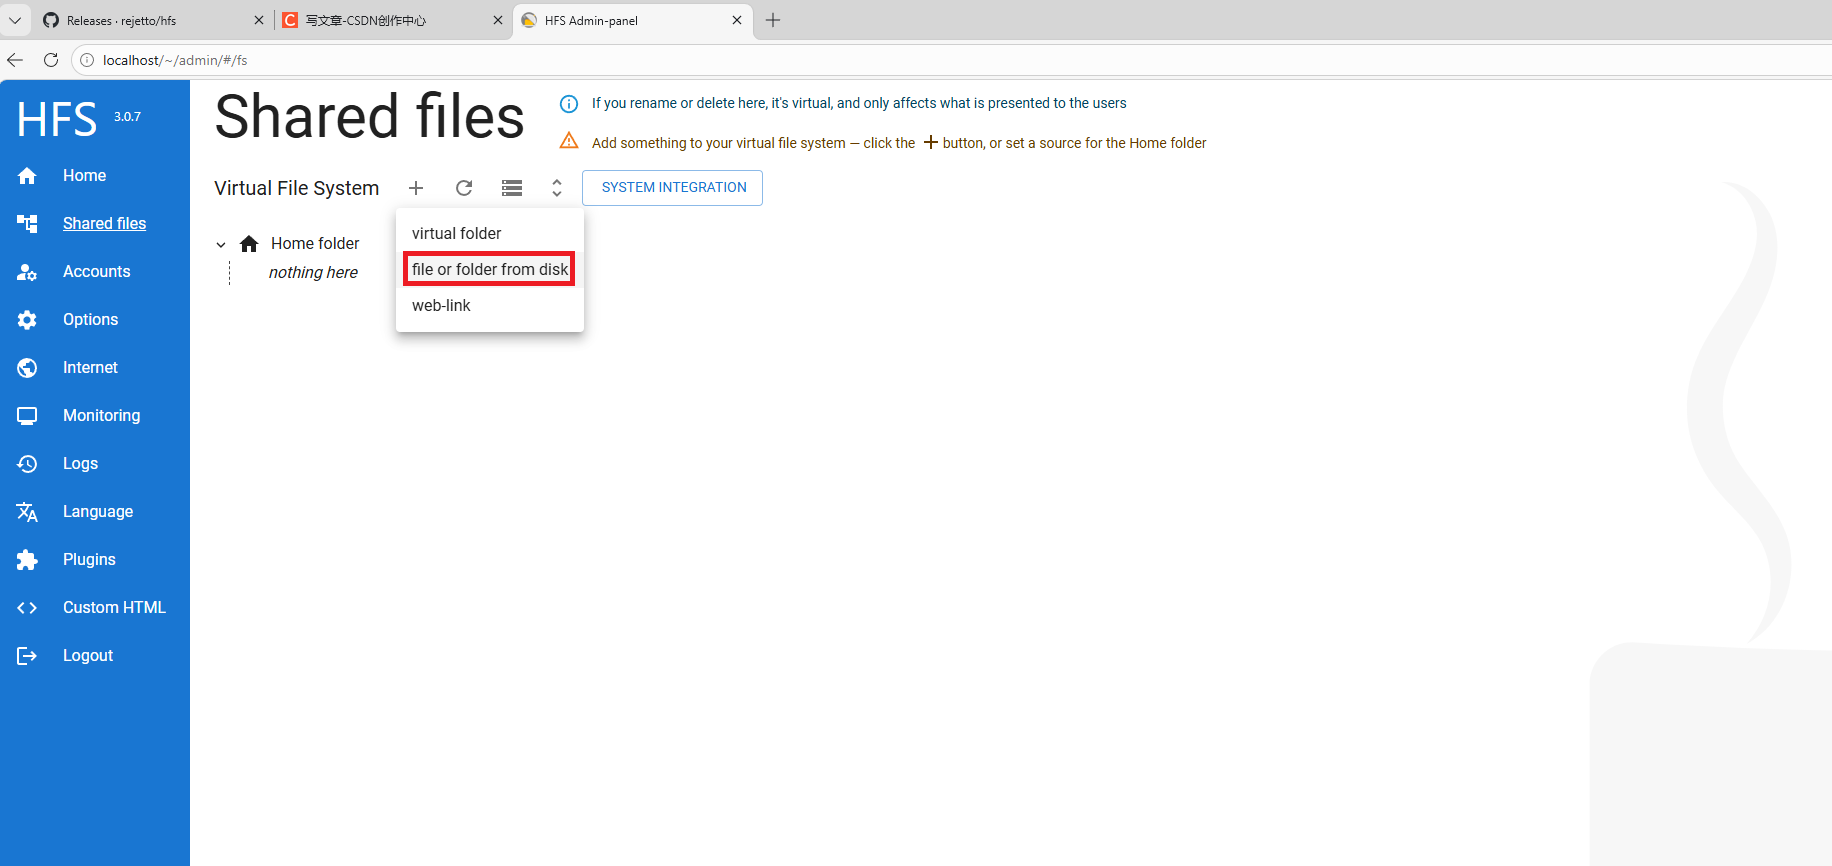Choose file or folder from disk
Viewport: 1832px width, 866px height.
[x=490, y=269]
